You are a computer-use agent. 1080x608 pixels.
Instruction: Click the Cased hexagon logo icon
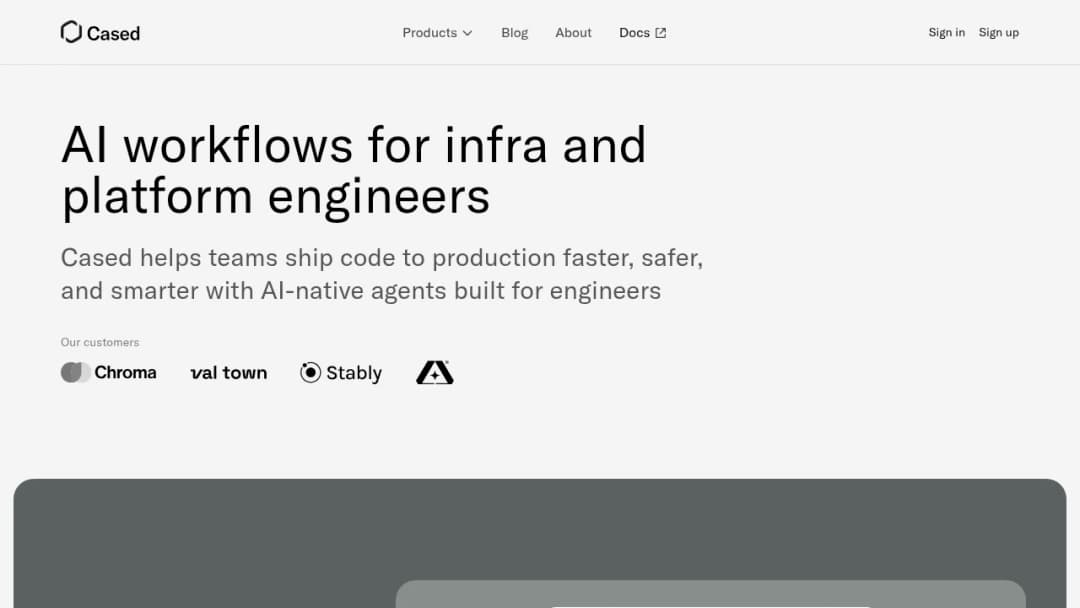coord(71,32)
